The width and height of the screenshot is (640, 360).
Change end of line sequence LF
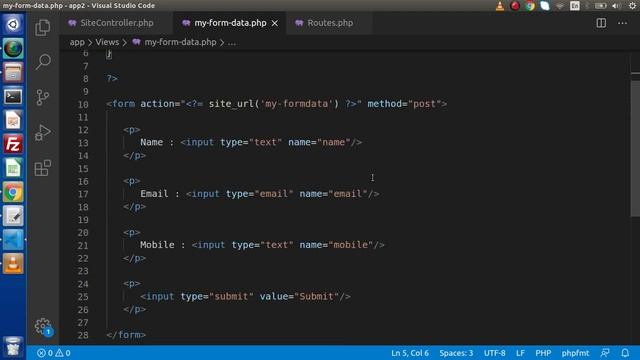[520, 353]
